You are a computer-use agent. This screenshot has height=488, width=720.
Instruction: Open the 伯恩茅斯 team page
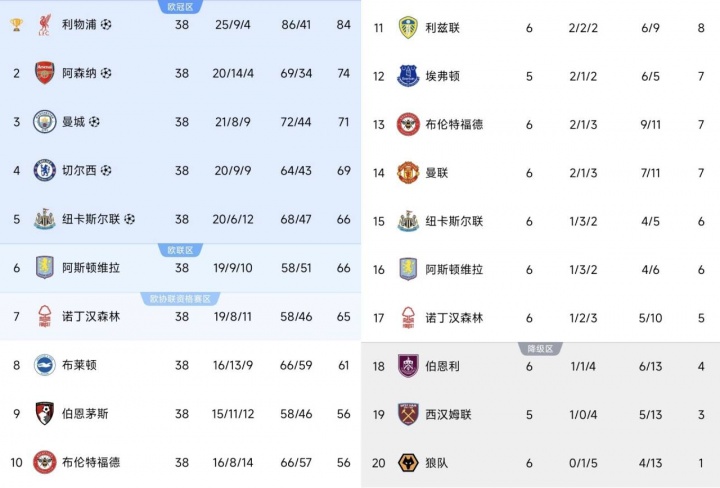click(84, 413)
